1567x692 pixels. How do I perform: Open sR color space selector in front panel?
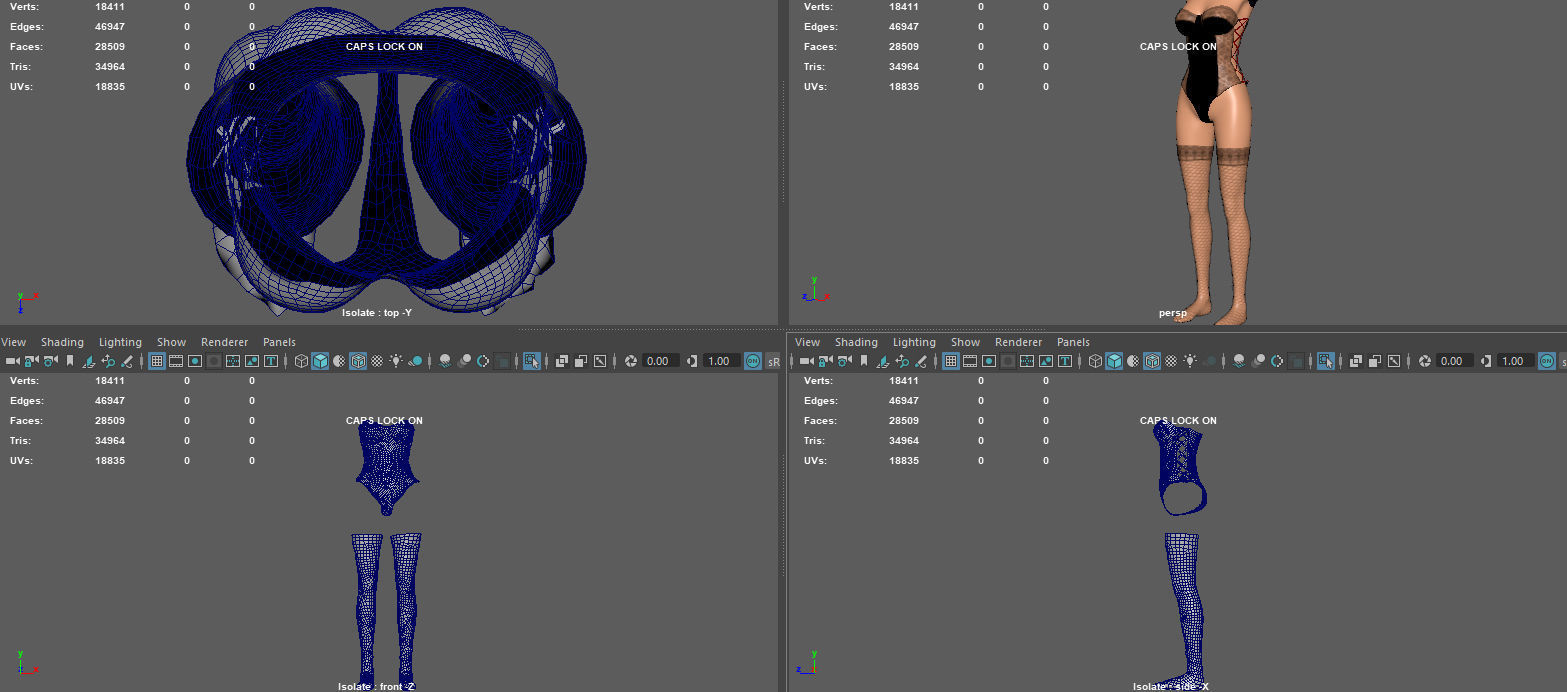774,361
